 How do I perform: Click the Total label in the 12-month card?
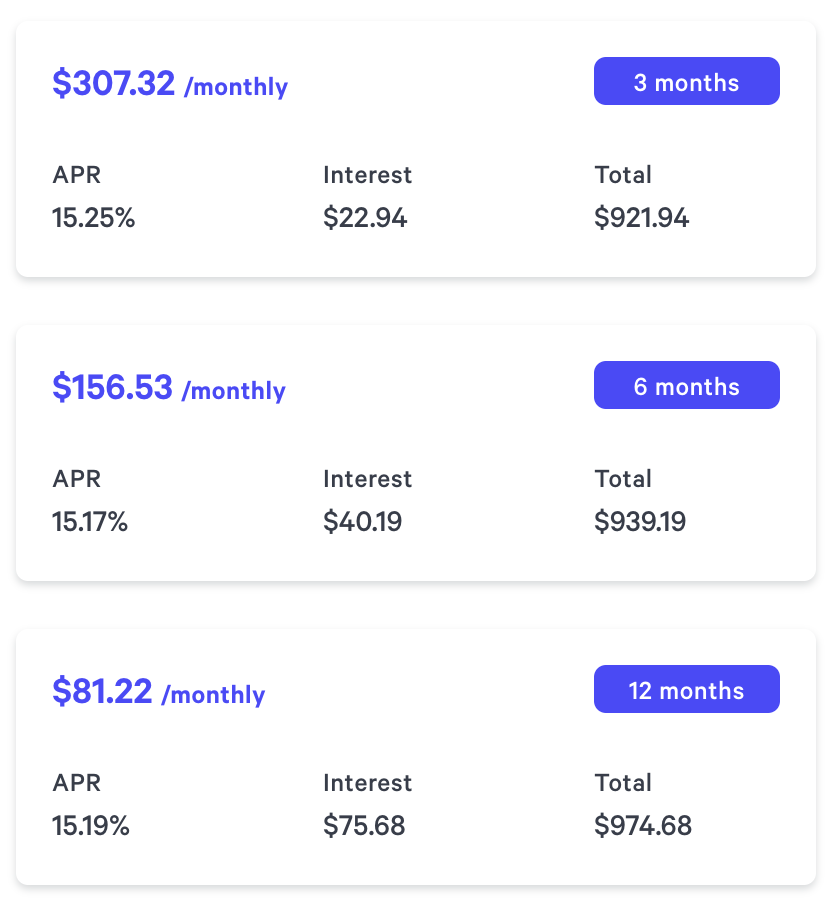[x=623, y=783]
